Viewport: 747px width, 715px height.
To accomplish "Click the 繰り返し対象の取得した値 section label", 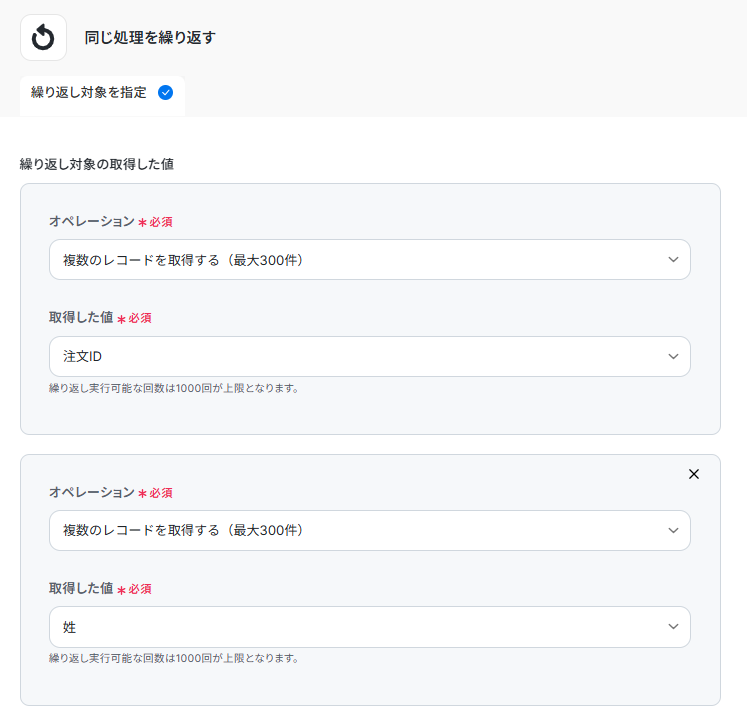I will (x=97, y=164).
